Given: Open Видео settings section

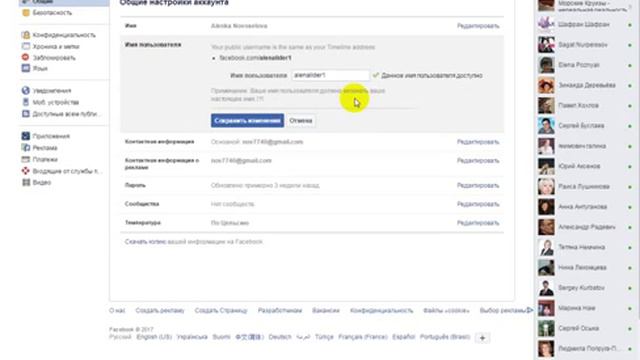Looking at the screenshot, I should tap(42, 182).
